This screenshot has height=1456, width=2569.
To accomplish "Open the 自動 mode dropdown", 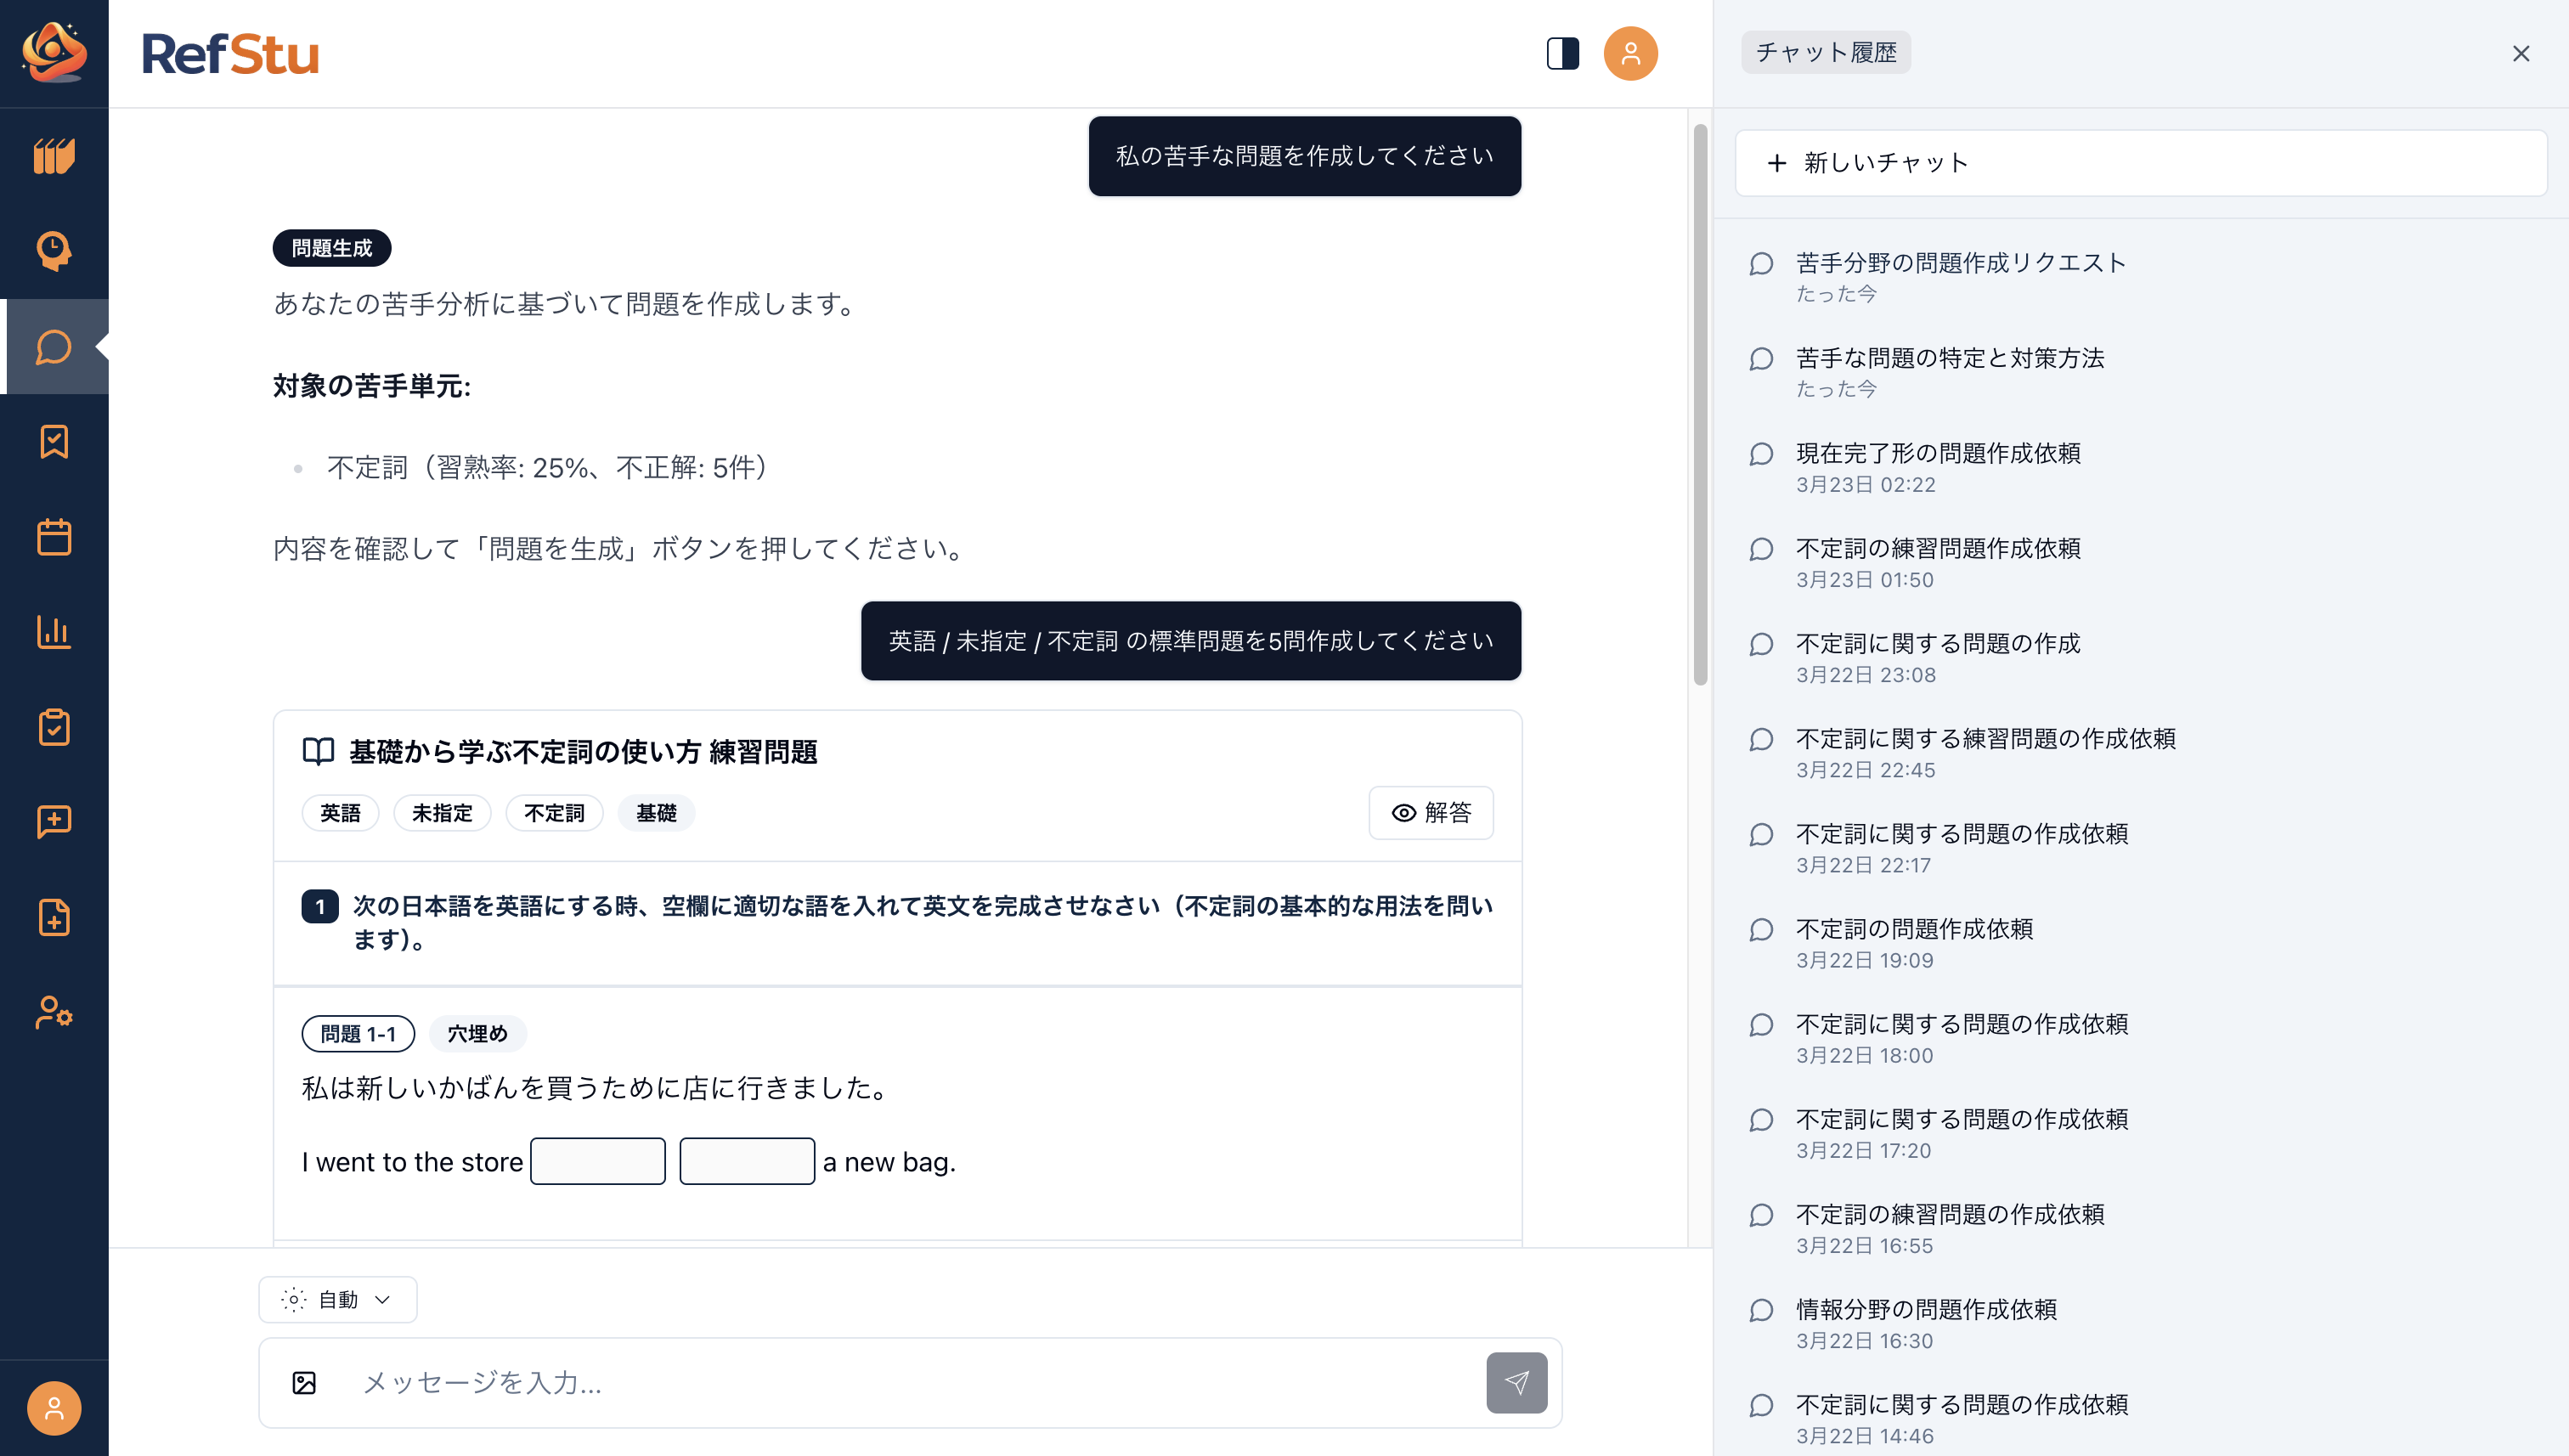I will 337,1299.
